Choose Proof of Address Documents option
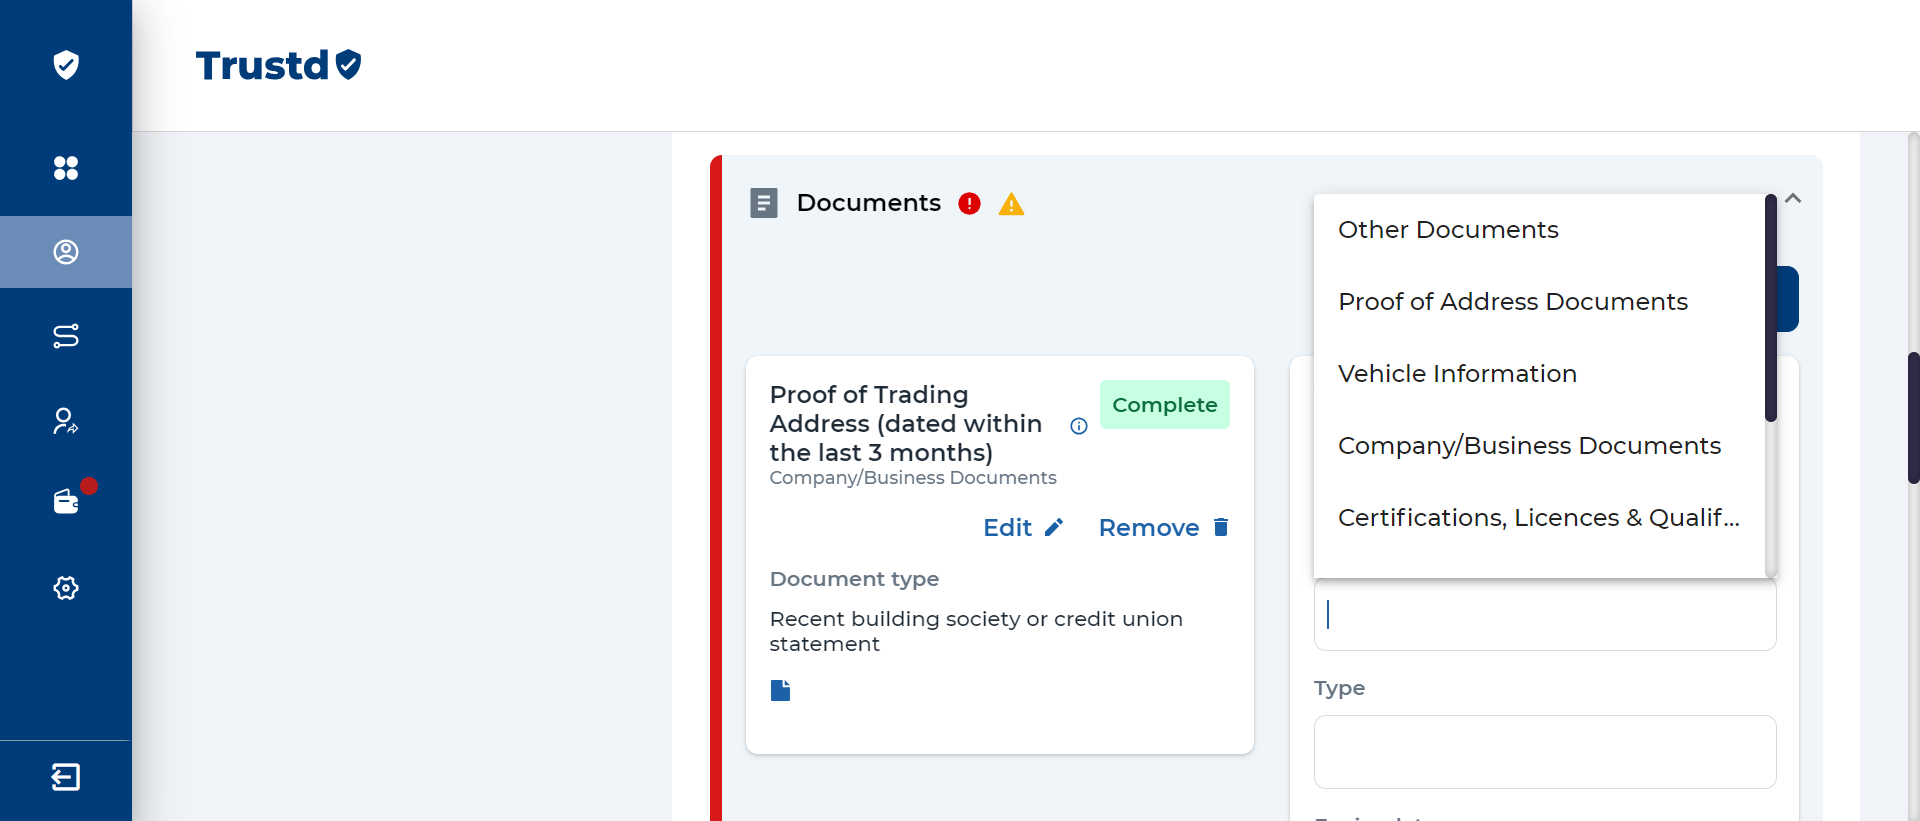Viewport: 1920px width, 821px height. (1512, 302)
